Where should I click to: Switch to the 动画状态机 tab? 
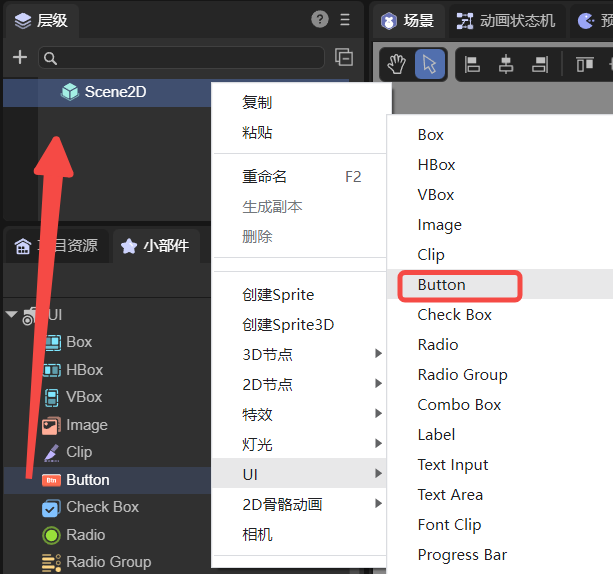506,20
